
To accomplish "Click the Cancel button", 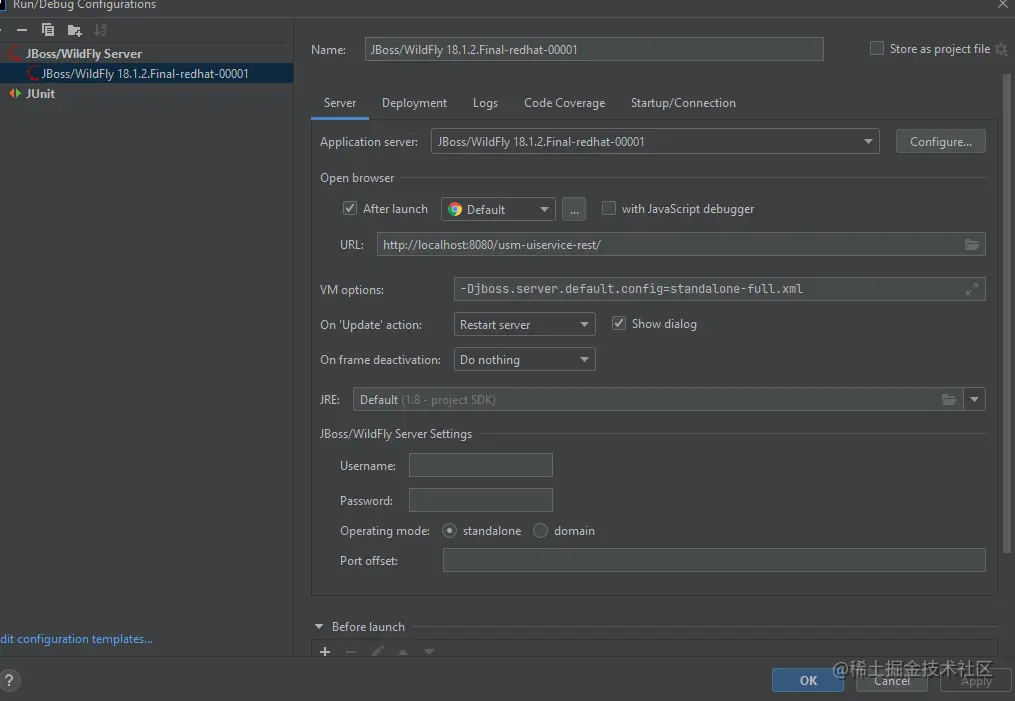I will (x=892, y=680).
